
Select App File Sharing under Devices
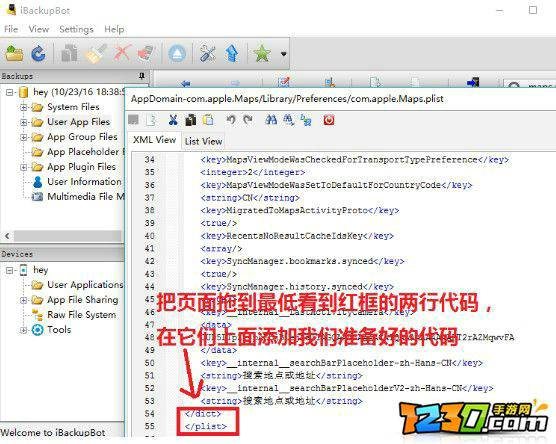tap(83, 300)
